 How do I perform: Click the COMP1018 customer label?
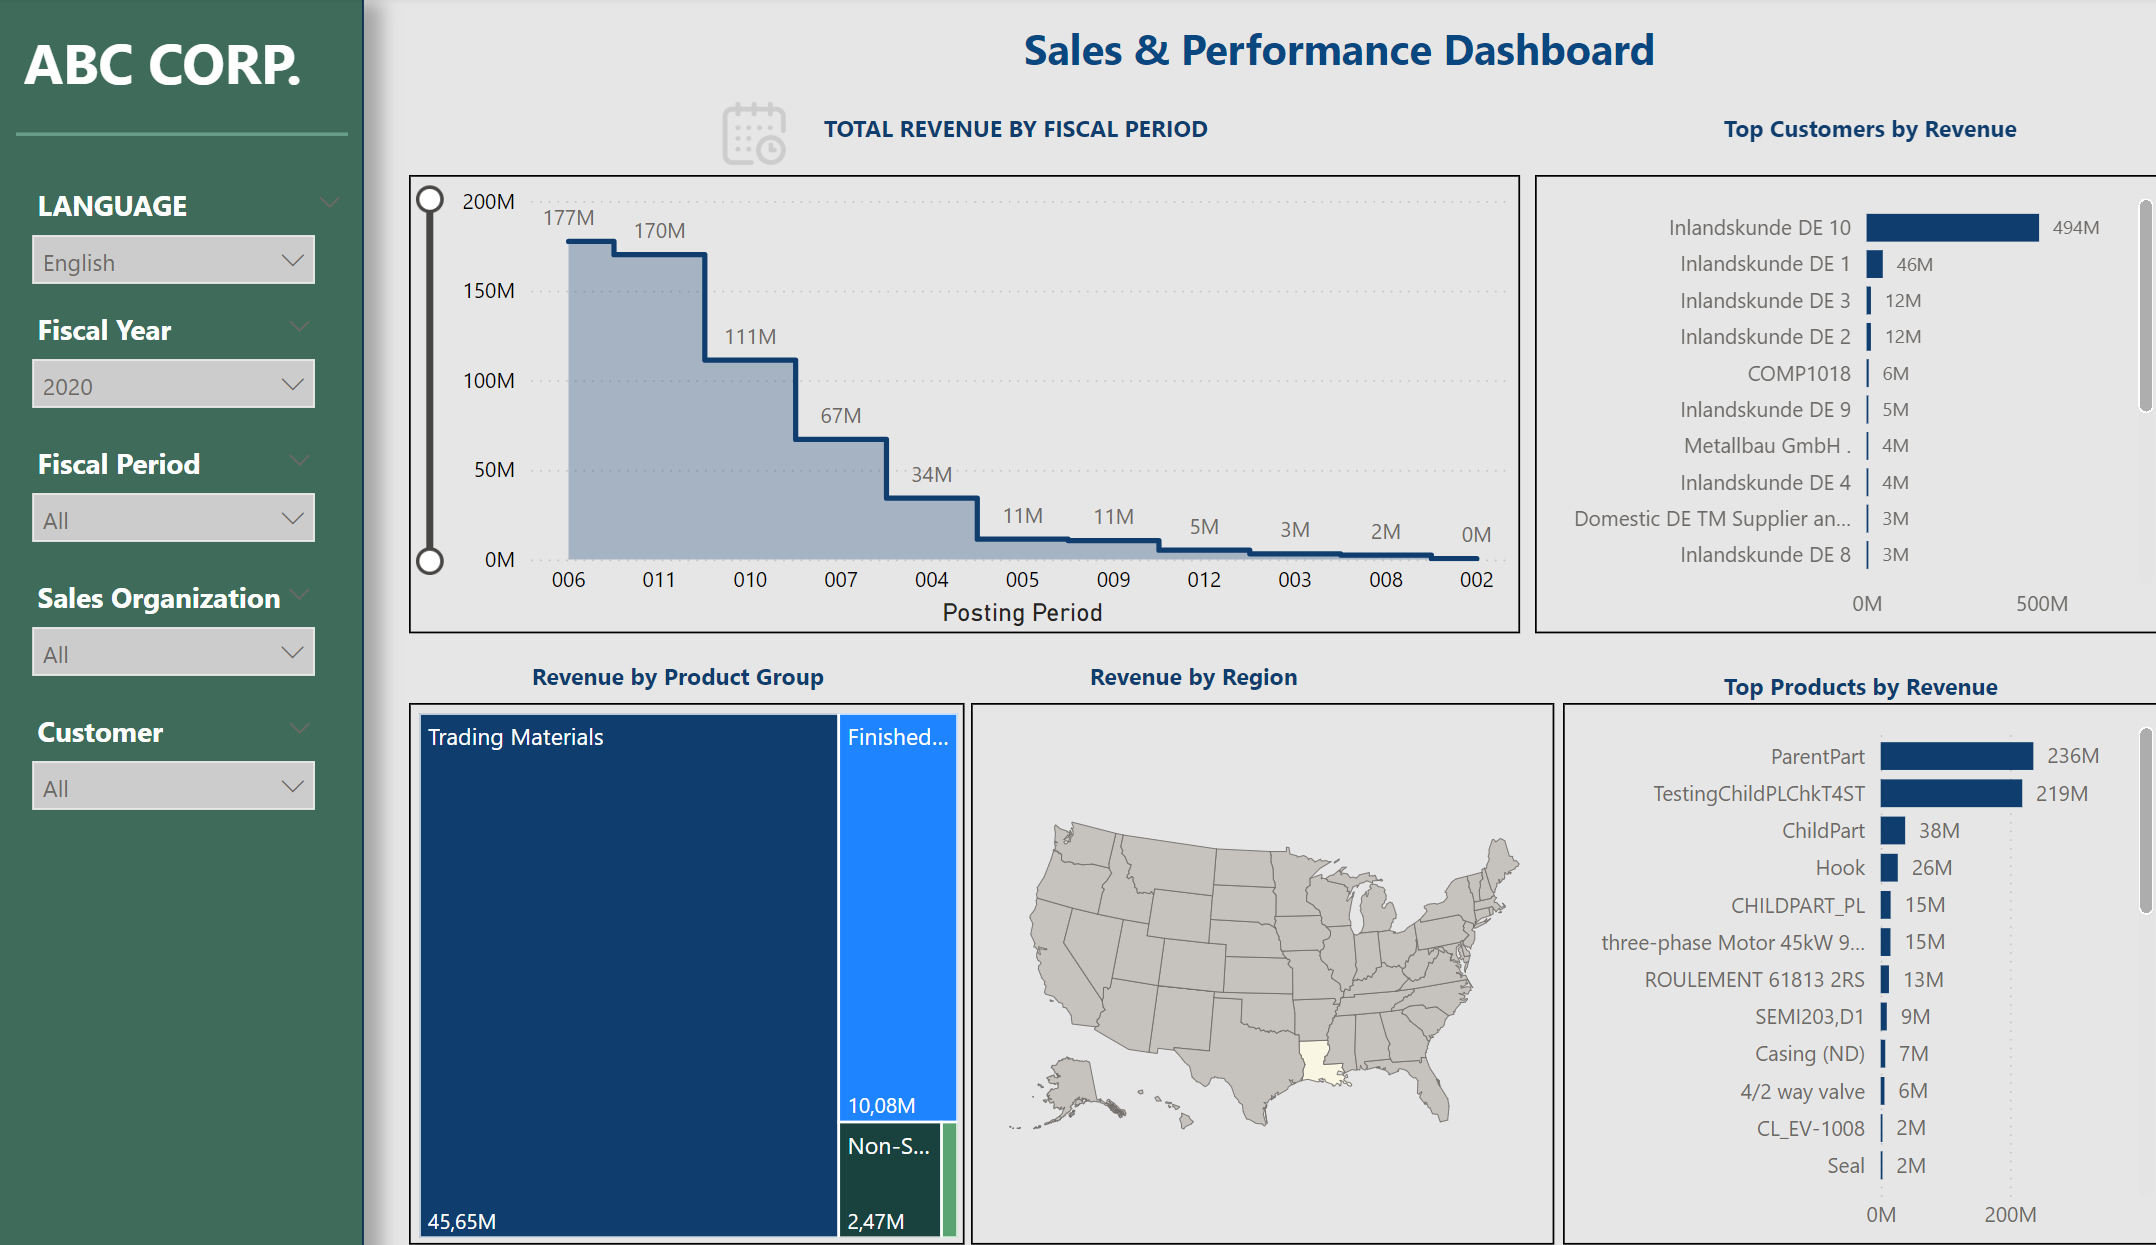click(1799, 373)
